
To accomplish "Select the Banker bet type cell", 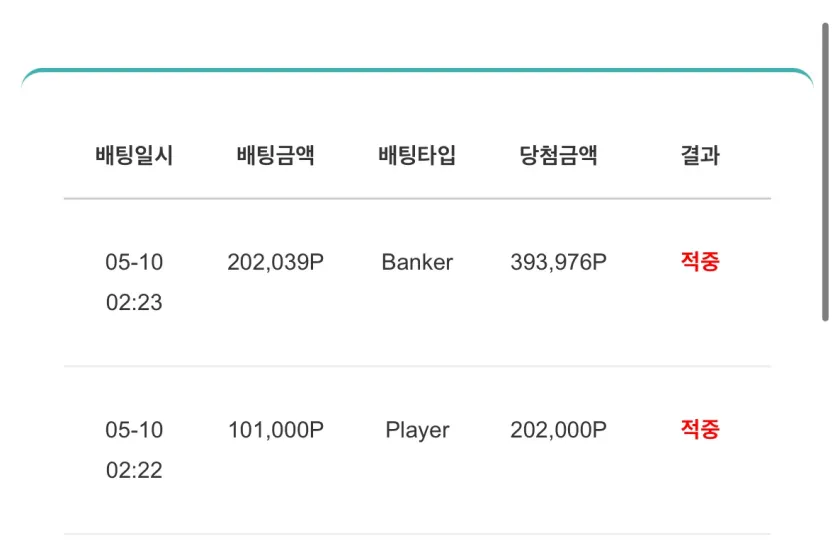I will 417,262.
